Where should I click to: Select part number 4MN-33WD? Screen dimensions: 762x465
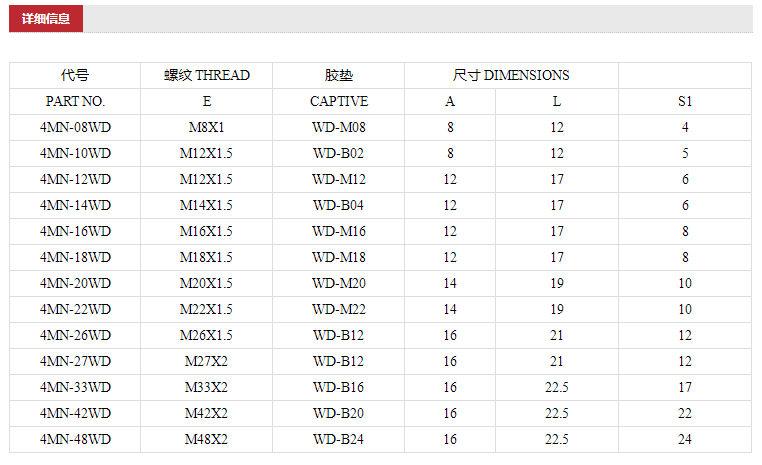pos(75,387)
